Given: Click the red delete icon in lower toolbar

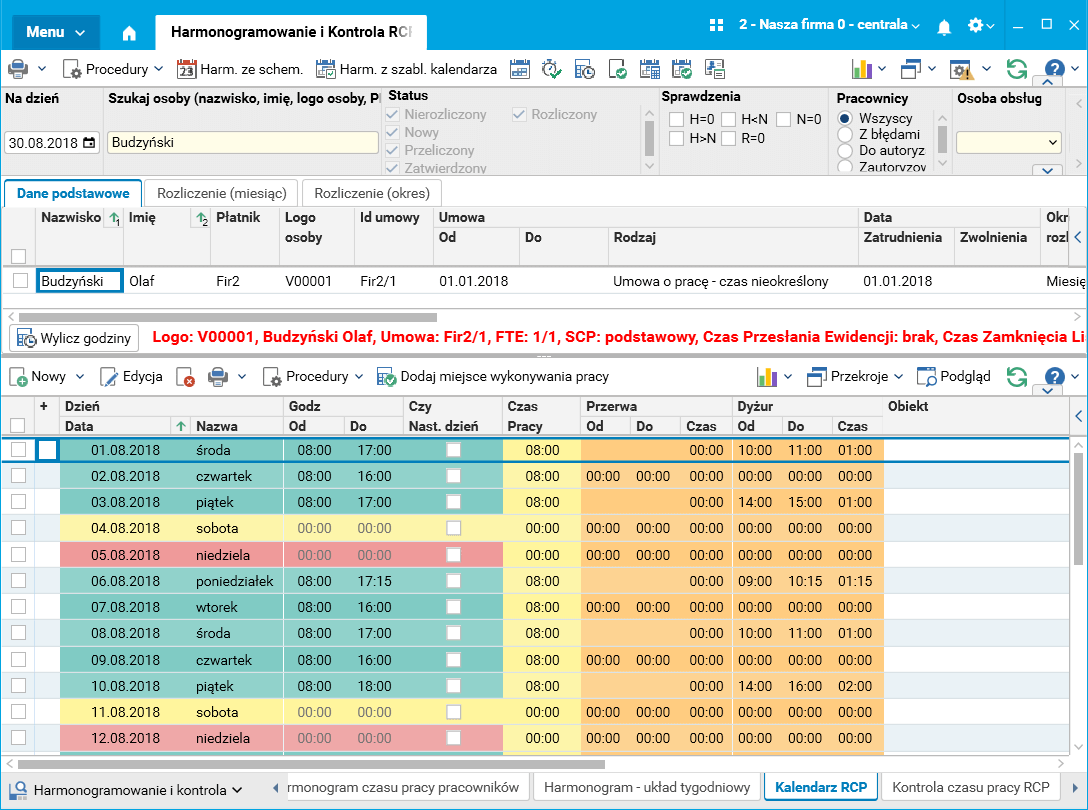Looking at the screenshot, I should pyautogui.click(x=185, y=377).
